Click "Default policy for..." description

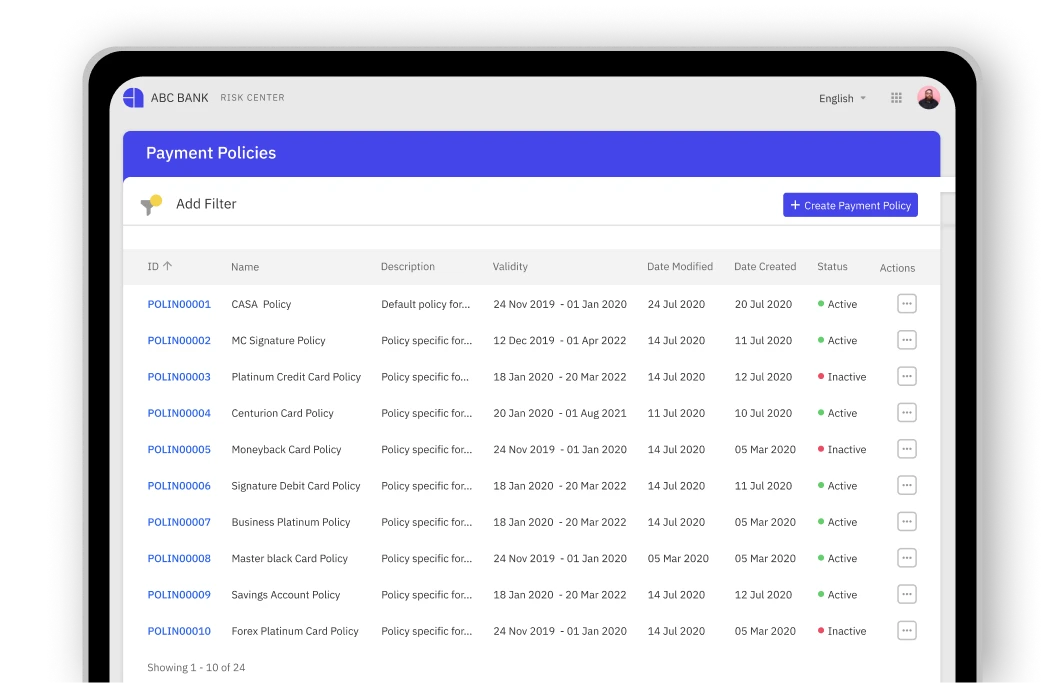pos(425,304)
